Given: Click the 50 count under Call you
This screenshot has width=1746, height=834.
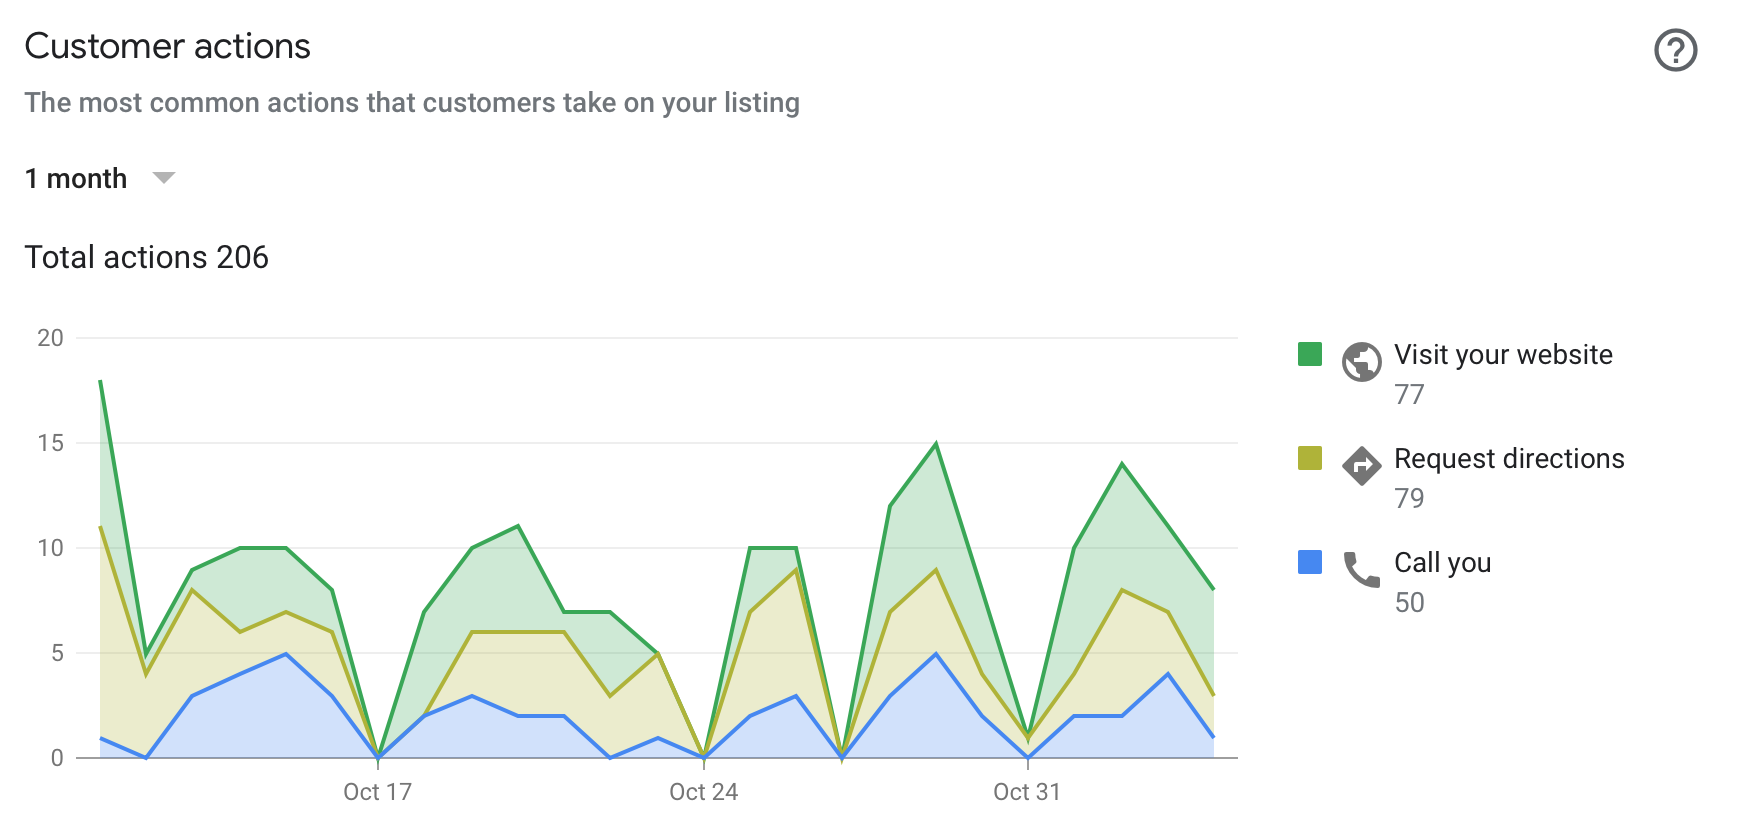Looking at the screenshot, I should (1409, 603).
